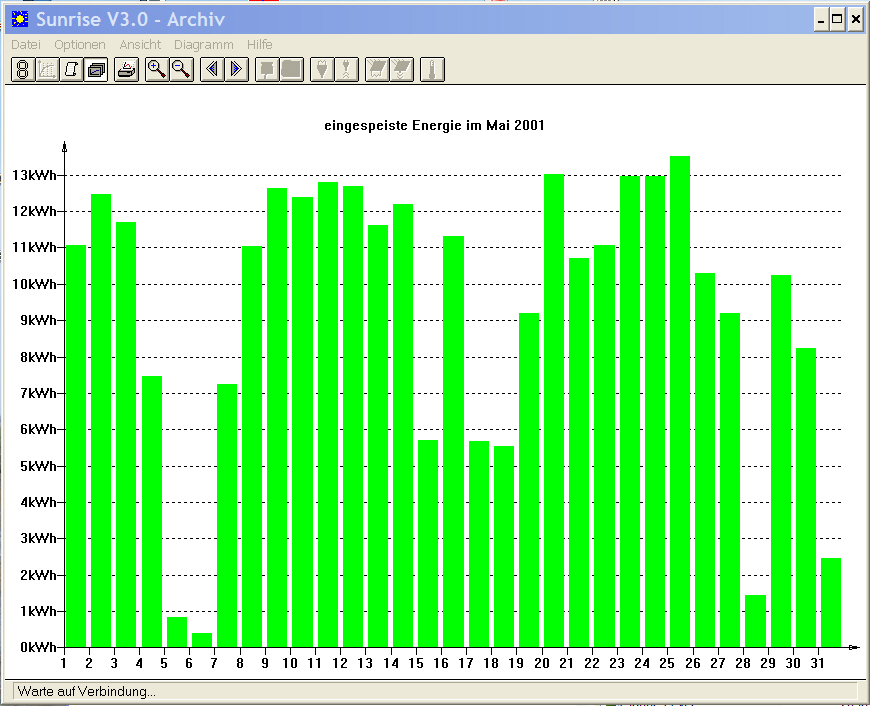This screenshot has width=870, height=706.
Task: Click the greyed thermometer icon
Action: (432, 69)
